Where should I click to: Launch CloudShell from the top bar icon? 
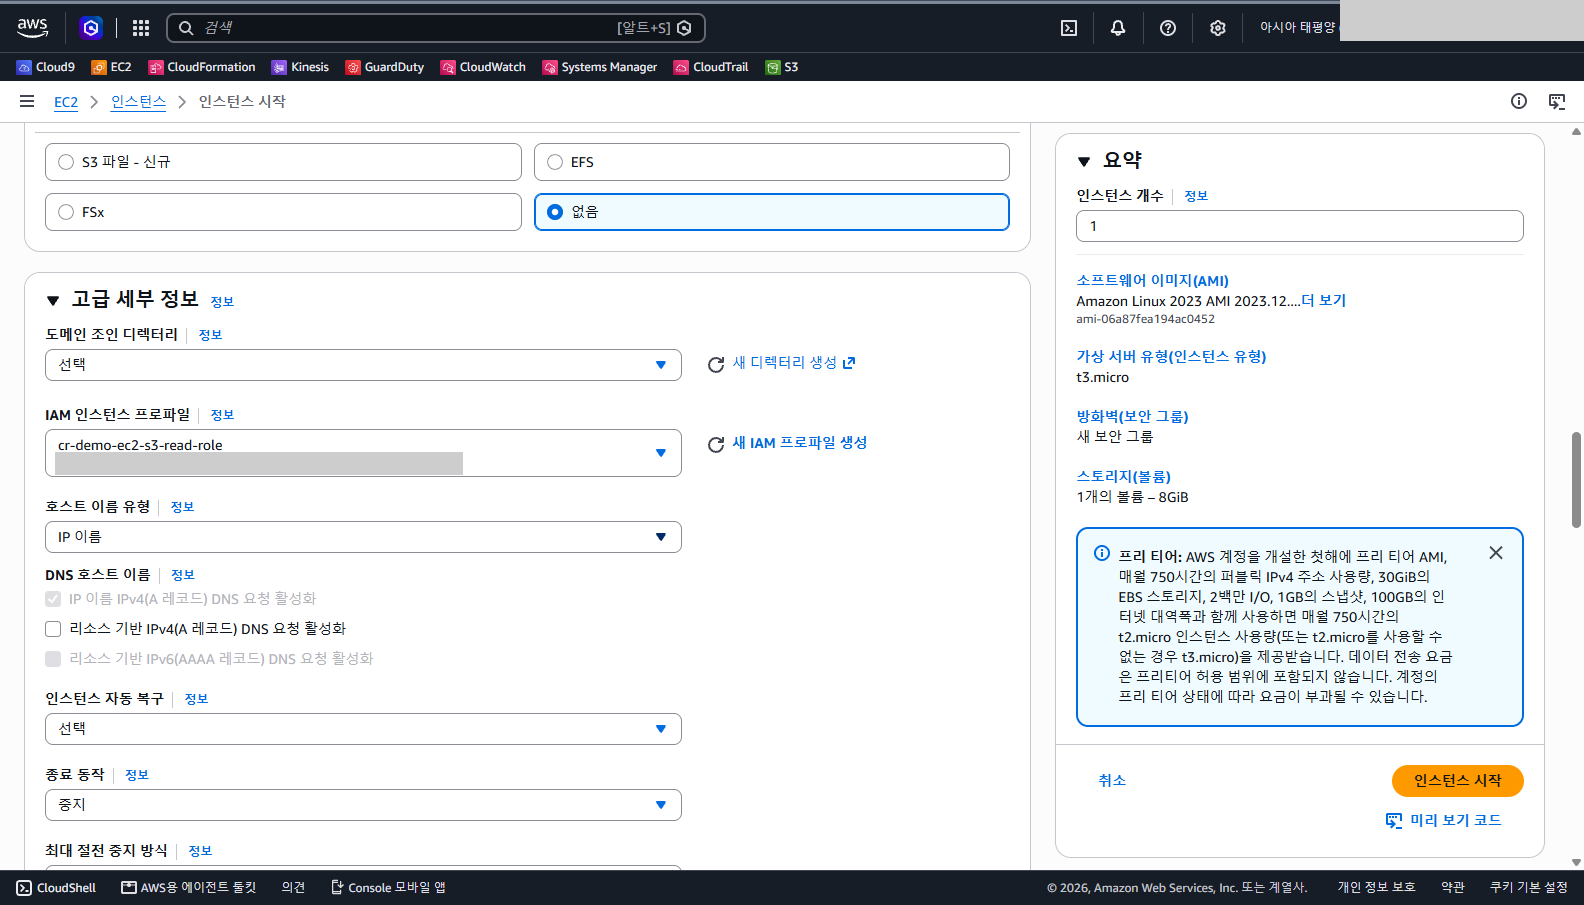(x=1069, y=28)
